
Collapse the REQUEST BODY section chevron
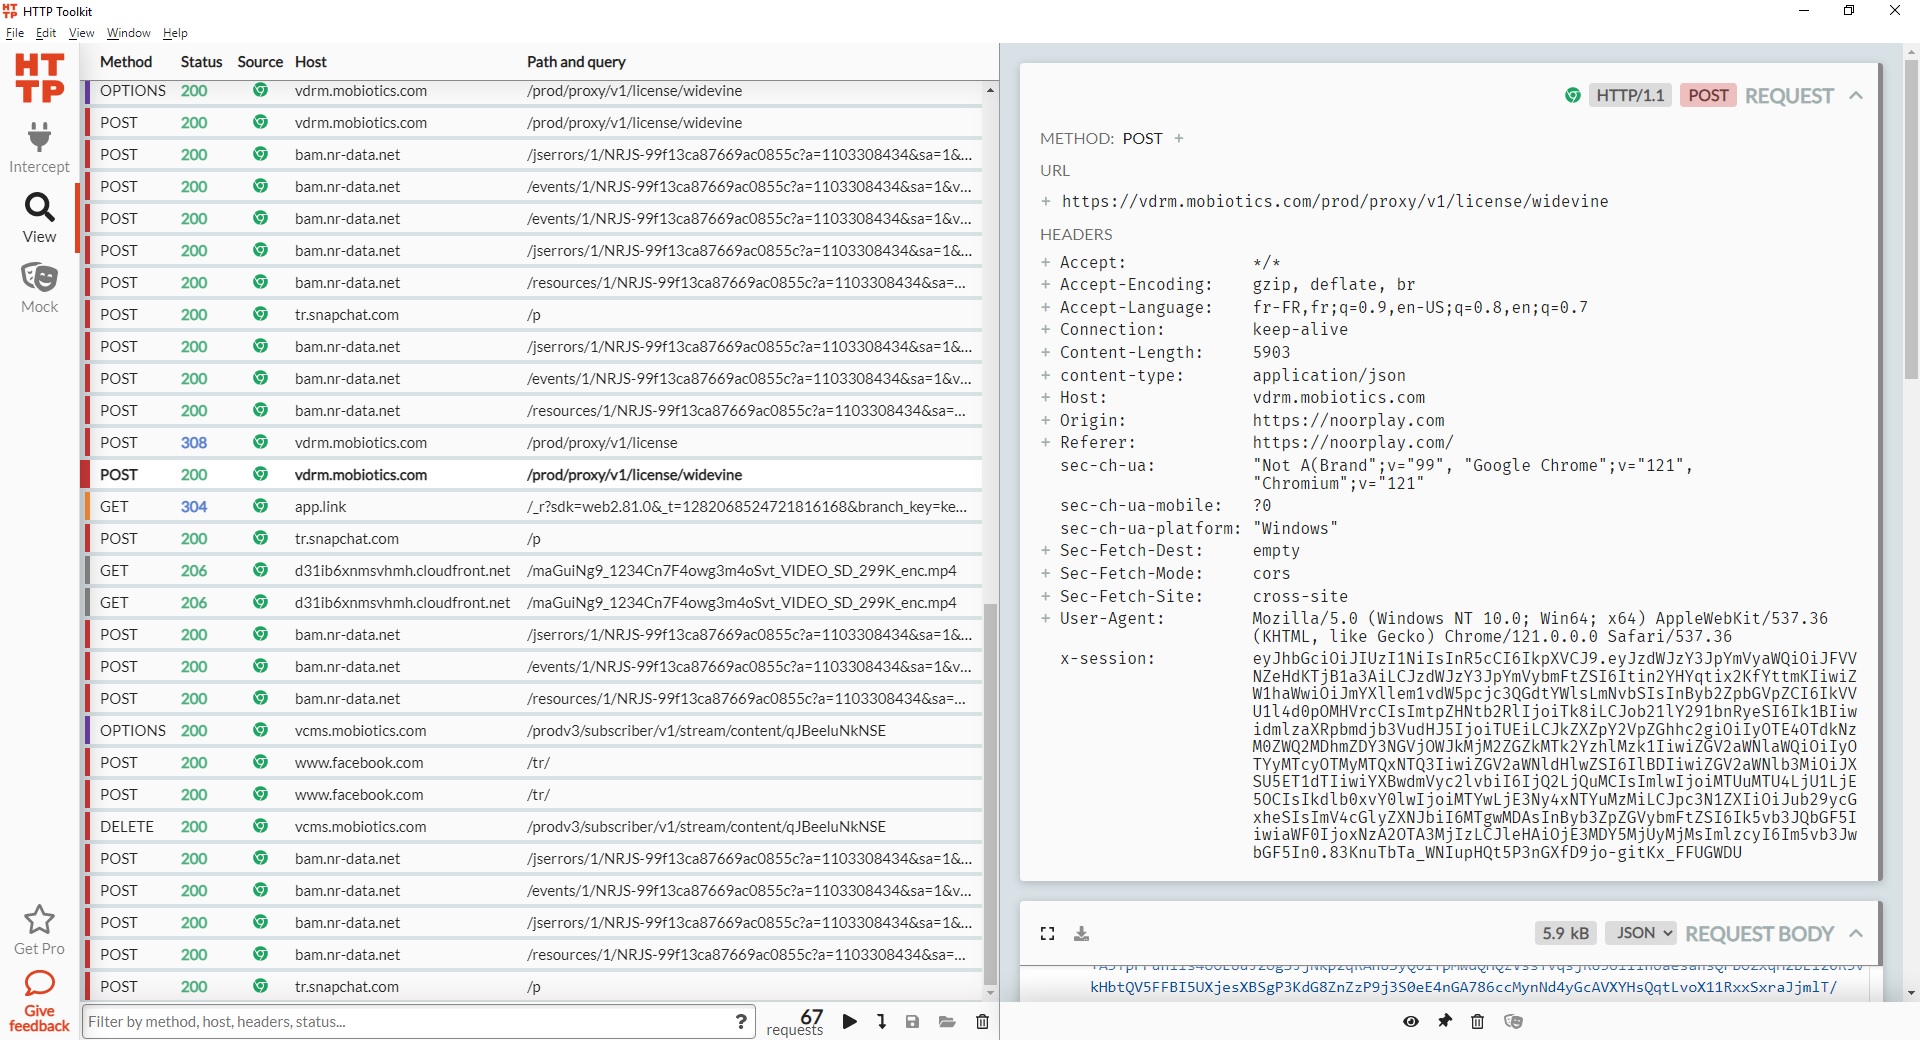[x=1856, y=933]
